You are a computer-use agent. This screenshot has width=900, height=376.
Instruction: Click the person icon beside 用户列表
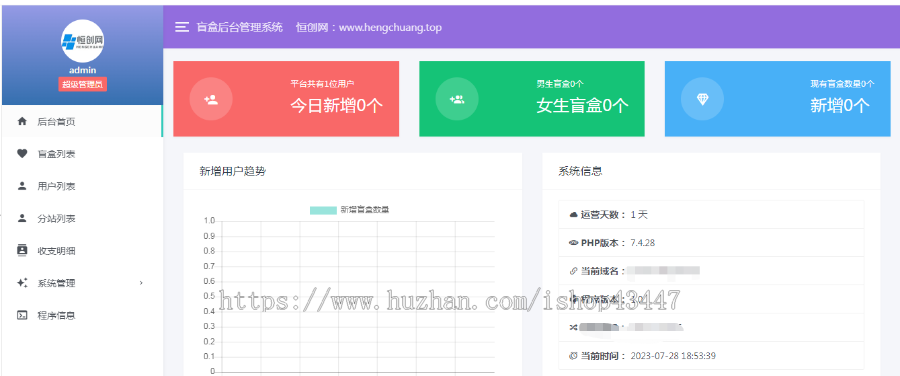click(x=22, y=185)
